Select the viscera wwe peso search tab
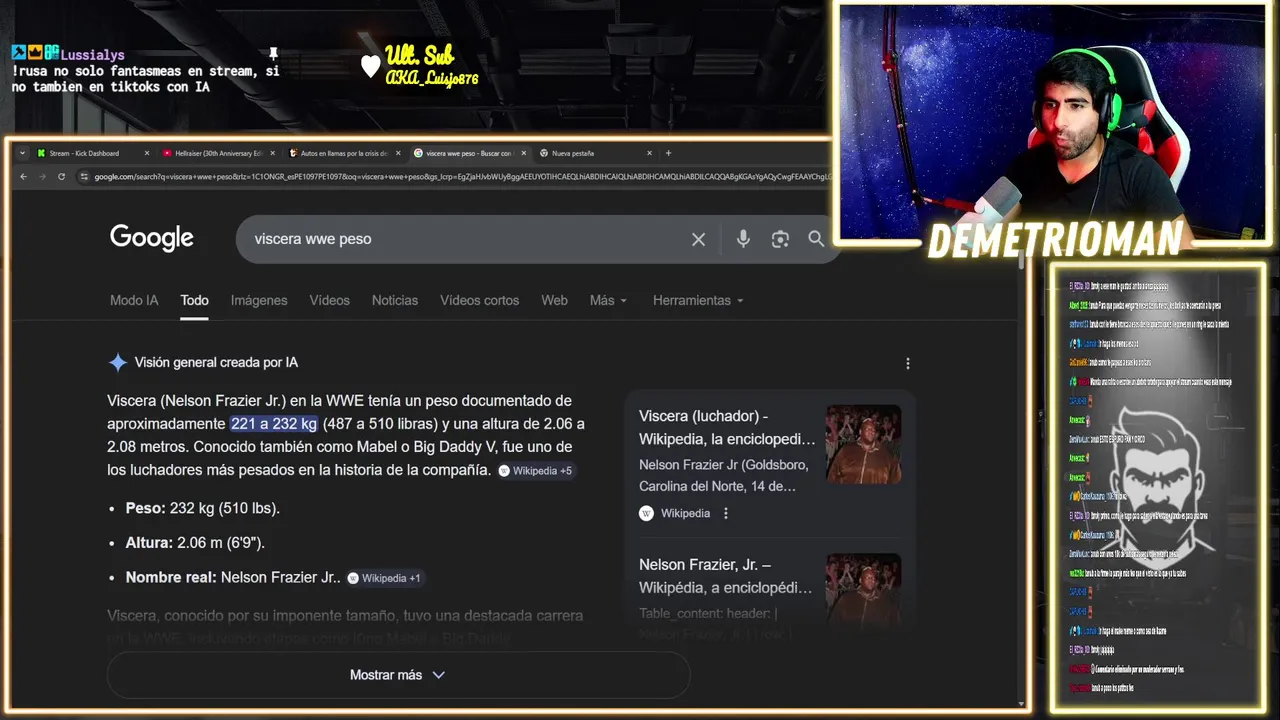The image size is (1280, 720). (468, 153)
